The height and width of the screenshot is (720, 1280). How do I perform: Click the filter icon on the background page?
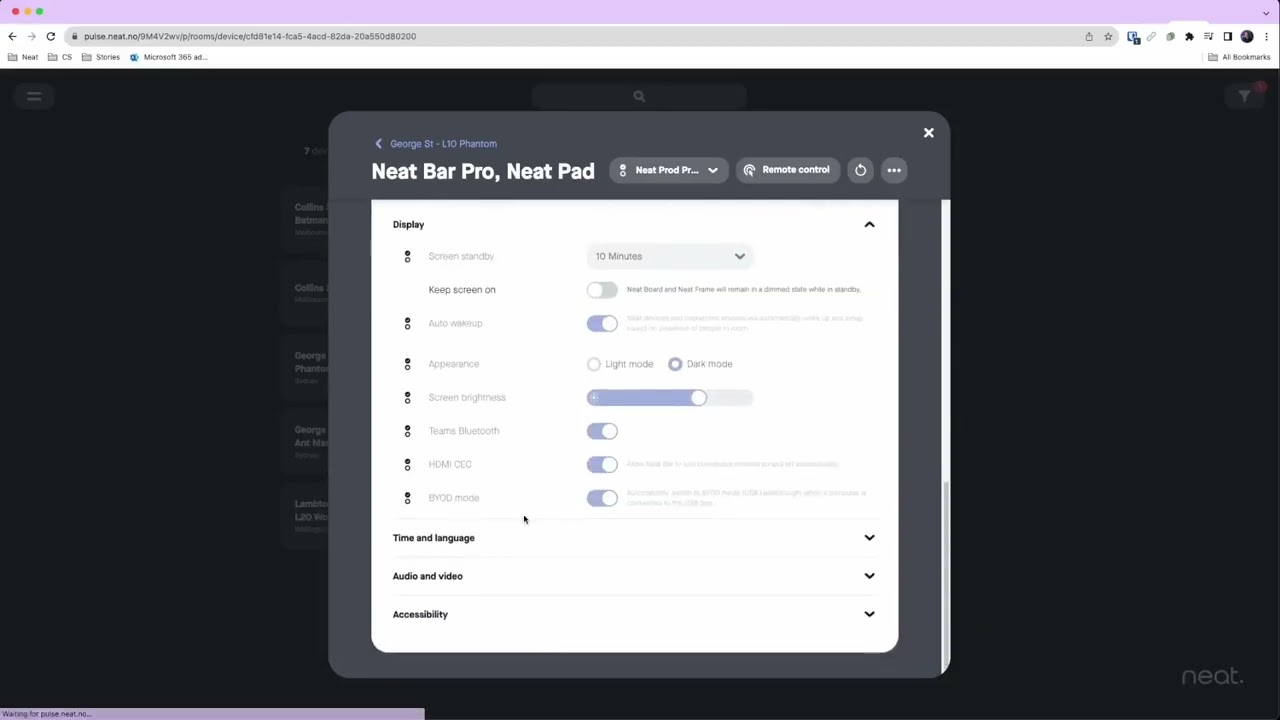pos(1244,96)
